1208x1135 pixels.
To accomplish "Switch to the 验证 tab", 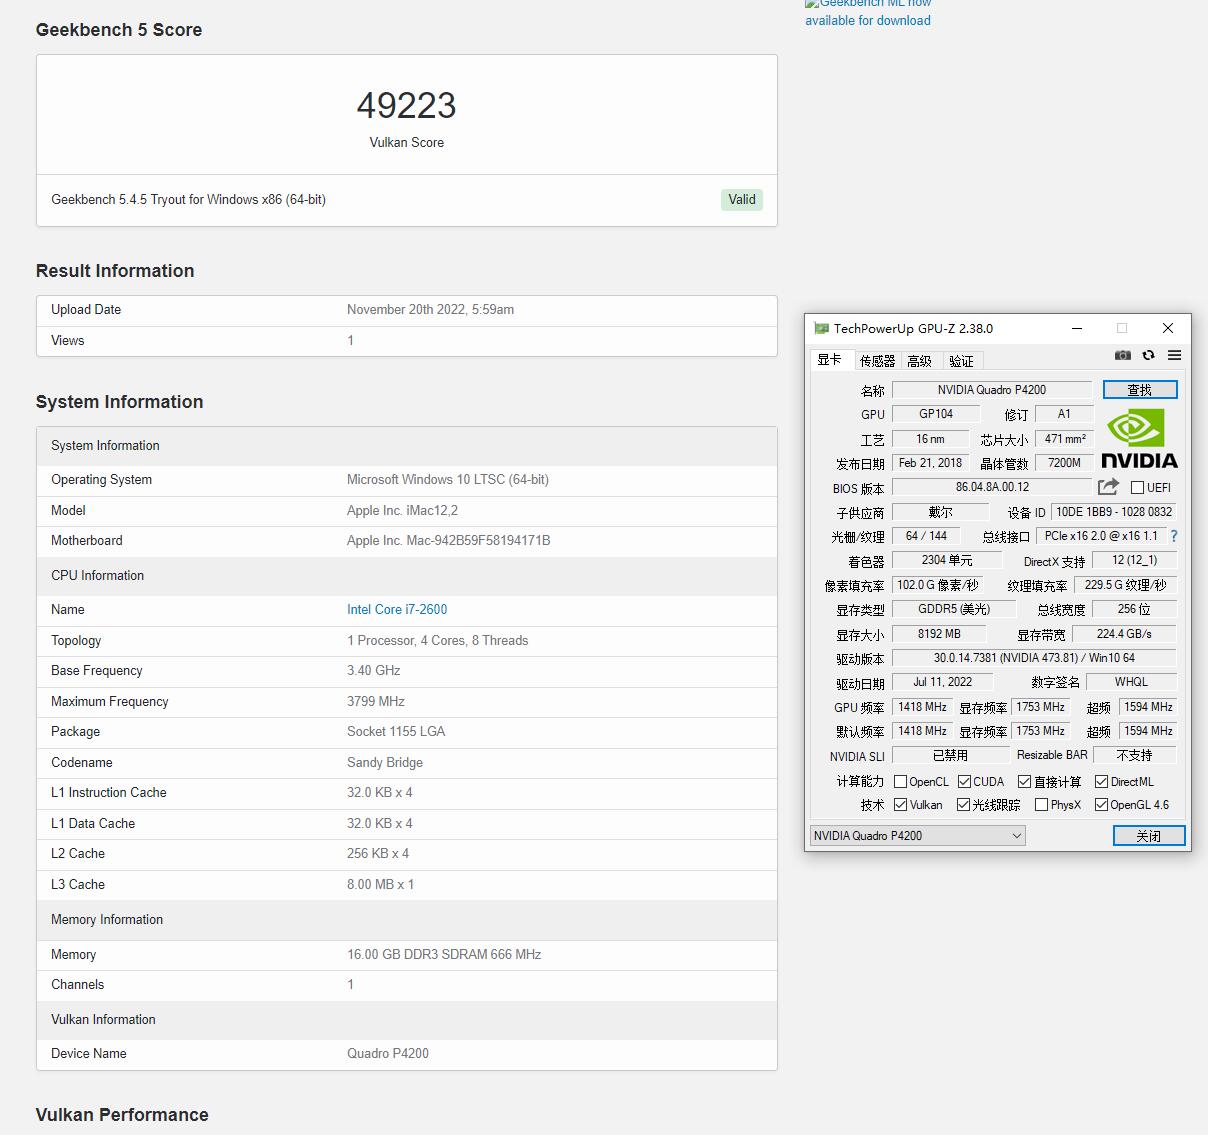I will 961,361.
